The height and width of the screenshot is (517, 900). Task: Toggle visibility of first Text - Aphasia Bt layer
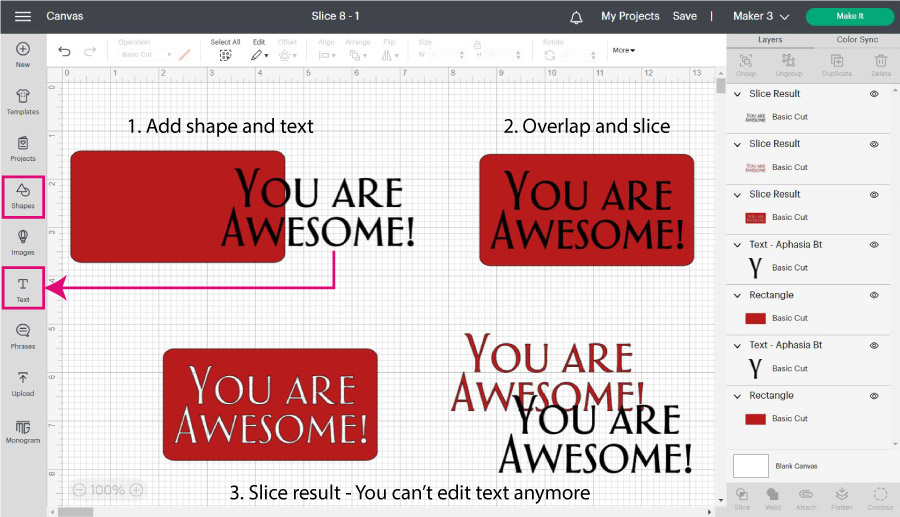pos(874,244)
